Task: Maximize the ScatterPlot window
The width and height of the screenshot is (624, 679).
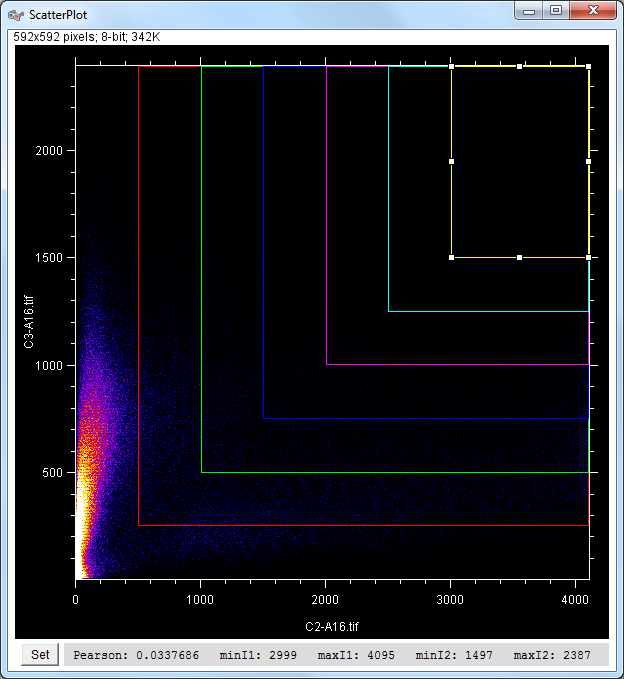Action: click(556, 10)
